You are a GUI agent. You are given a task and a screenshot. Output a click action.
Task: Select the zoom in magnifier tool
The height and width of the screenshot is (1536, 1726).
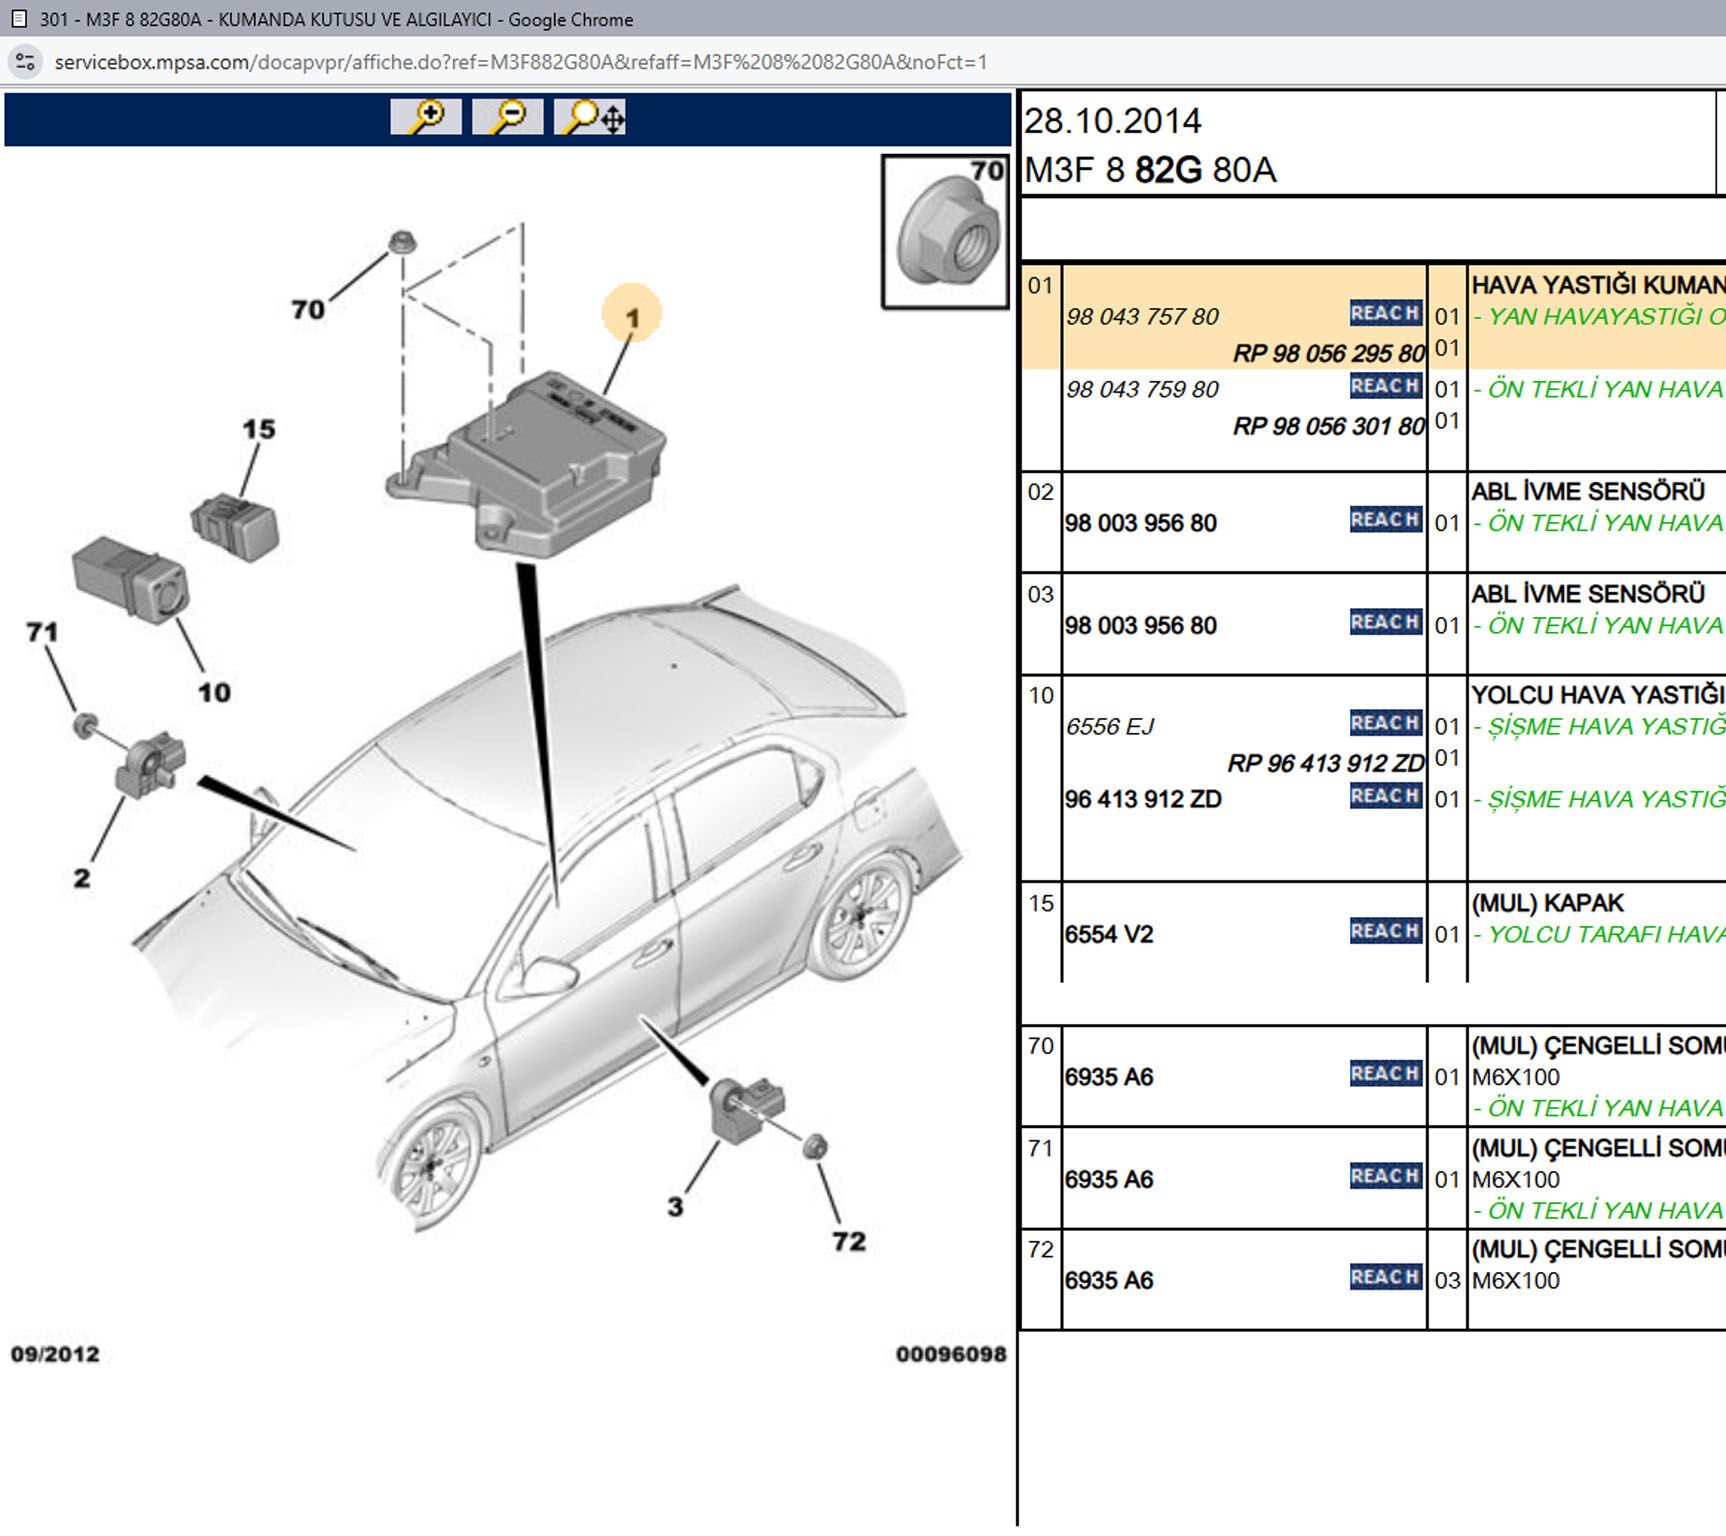click(427, 117)
